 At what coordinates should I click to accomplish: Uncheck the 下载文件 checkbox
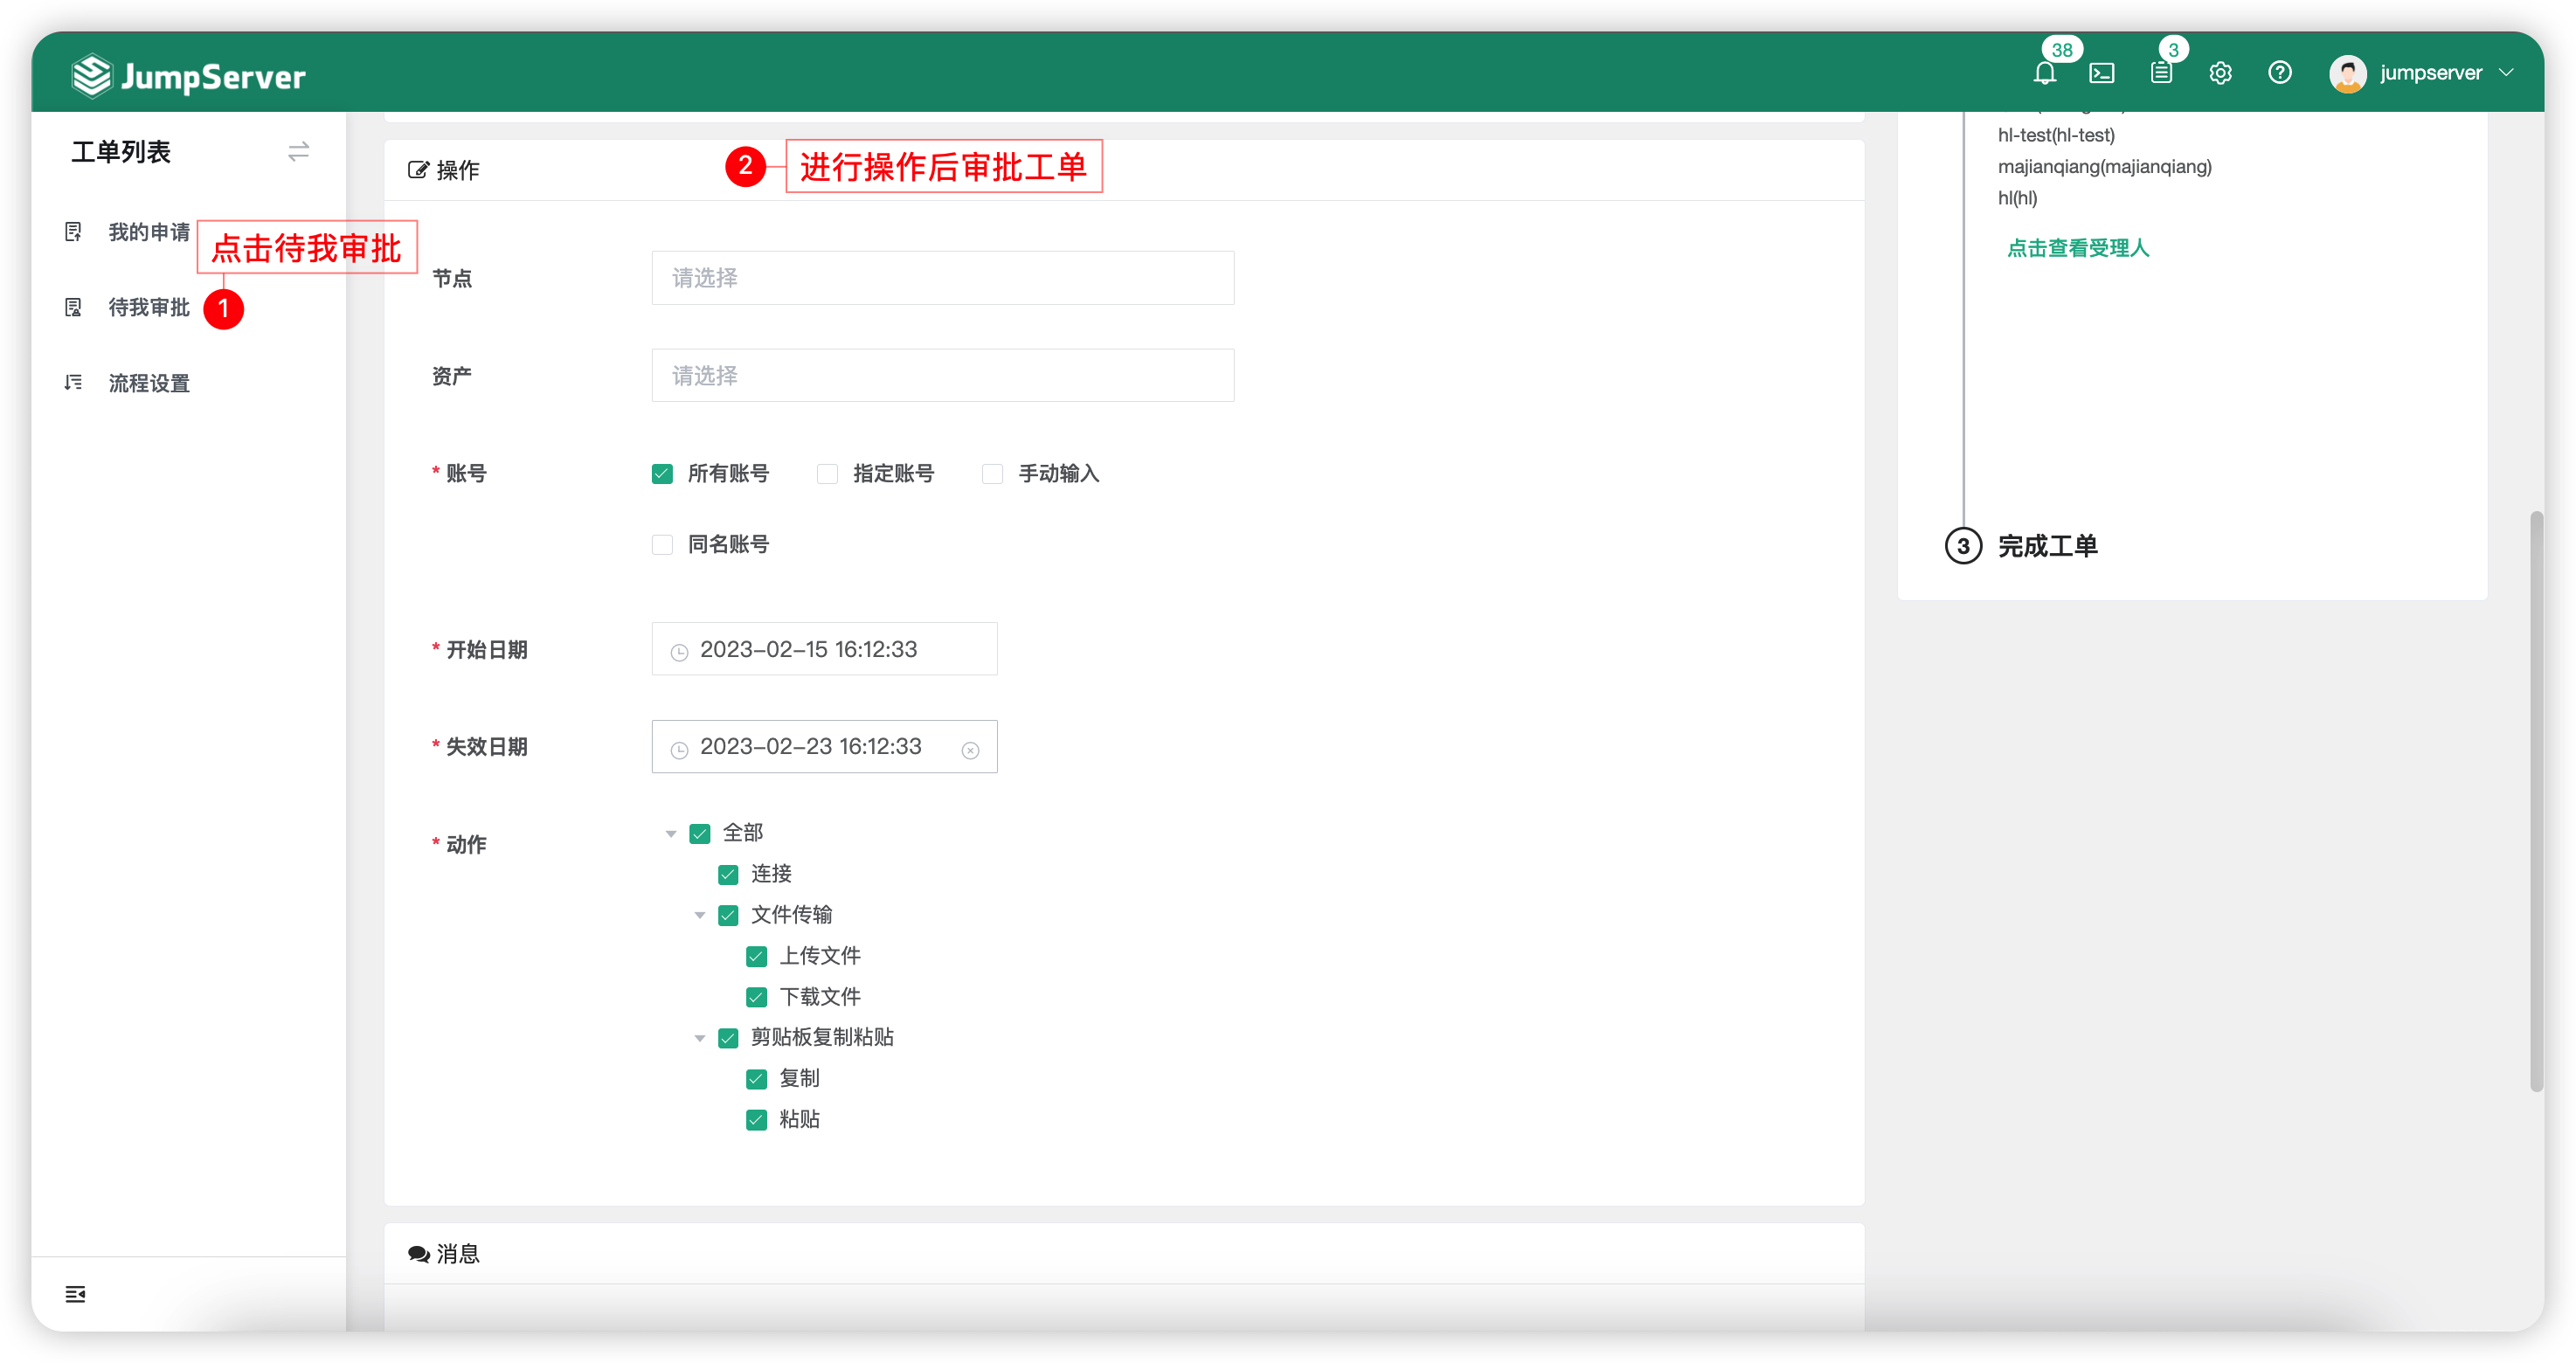[756, 997]
